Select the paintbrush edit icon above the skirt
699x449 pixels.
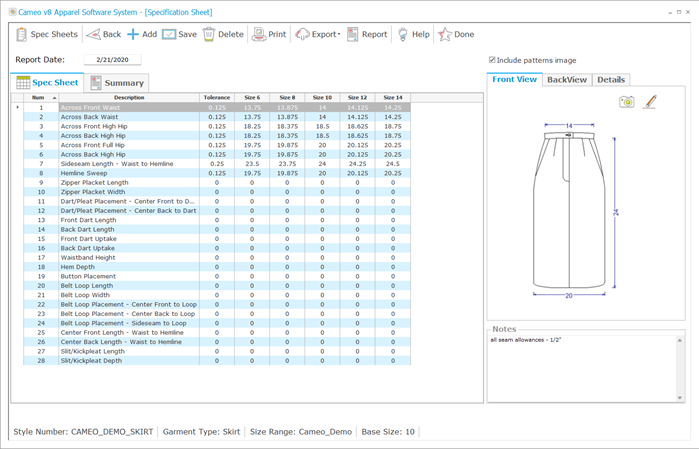(649, 102)
